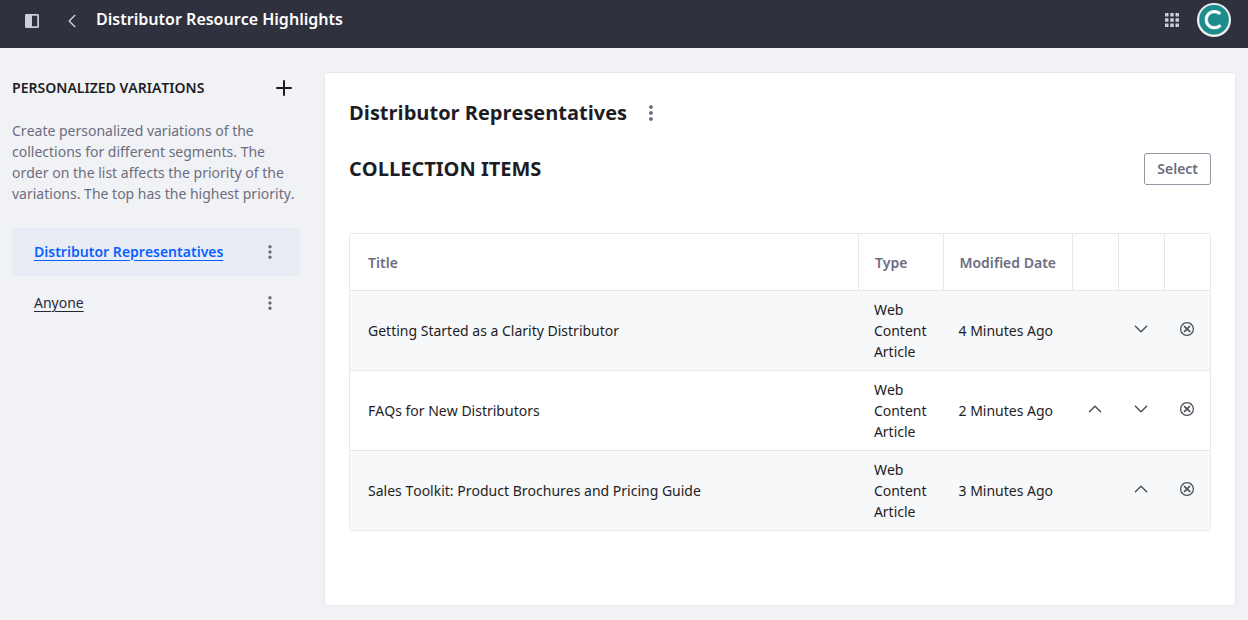Remove FAQs for New Distributors item

1187,409
